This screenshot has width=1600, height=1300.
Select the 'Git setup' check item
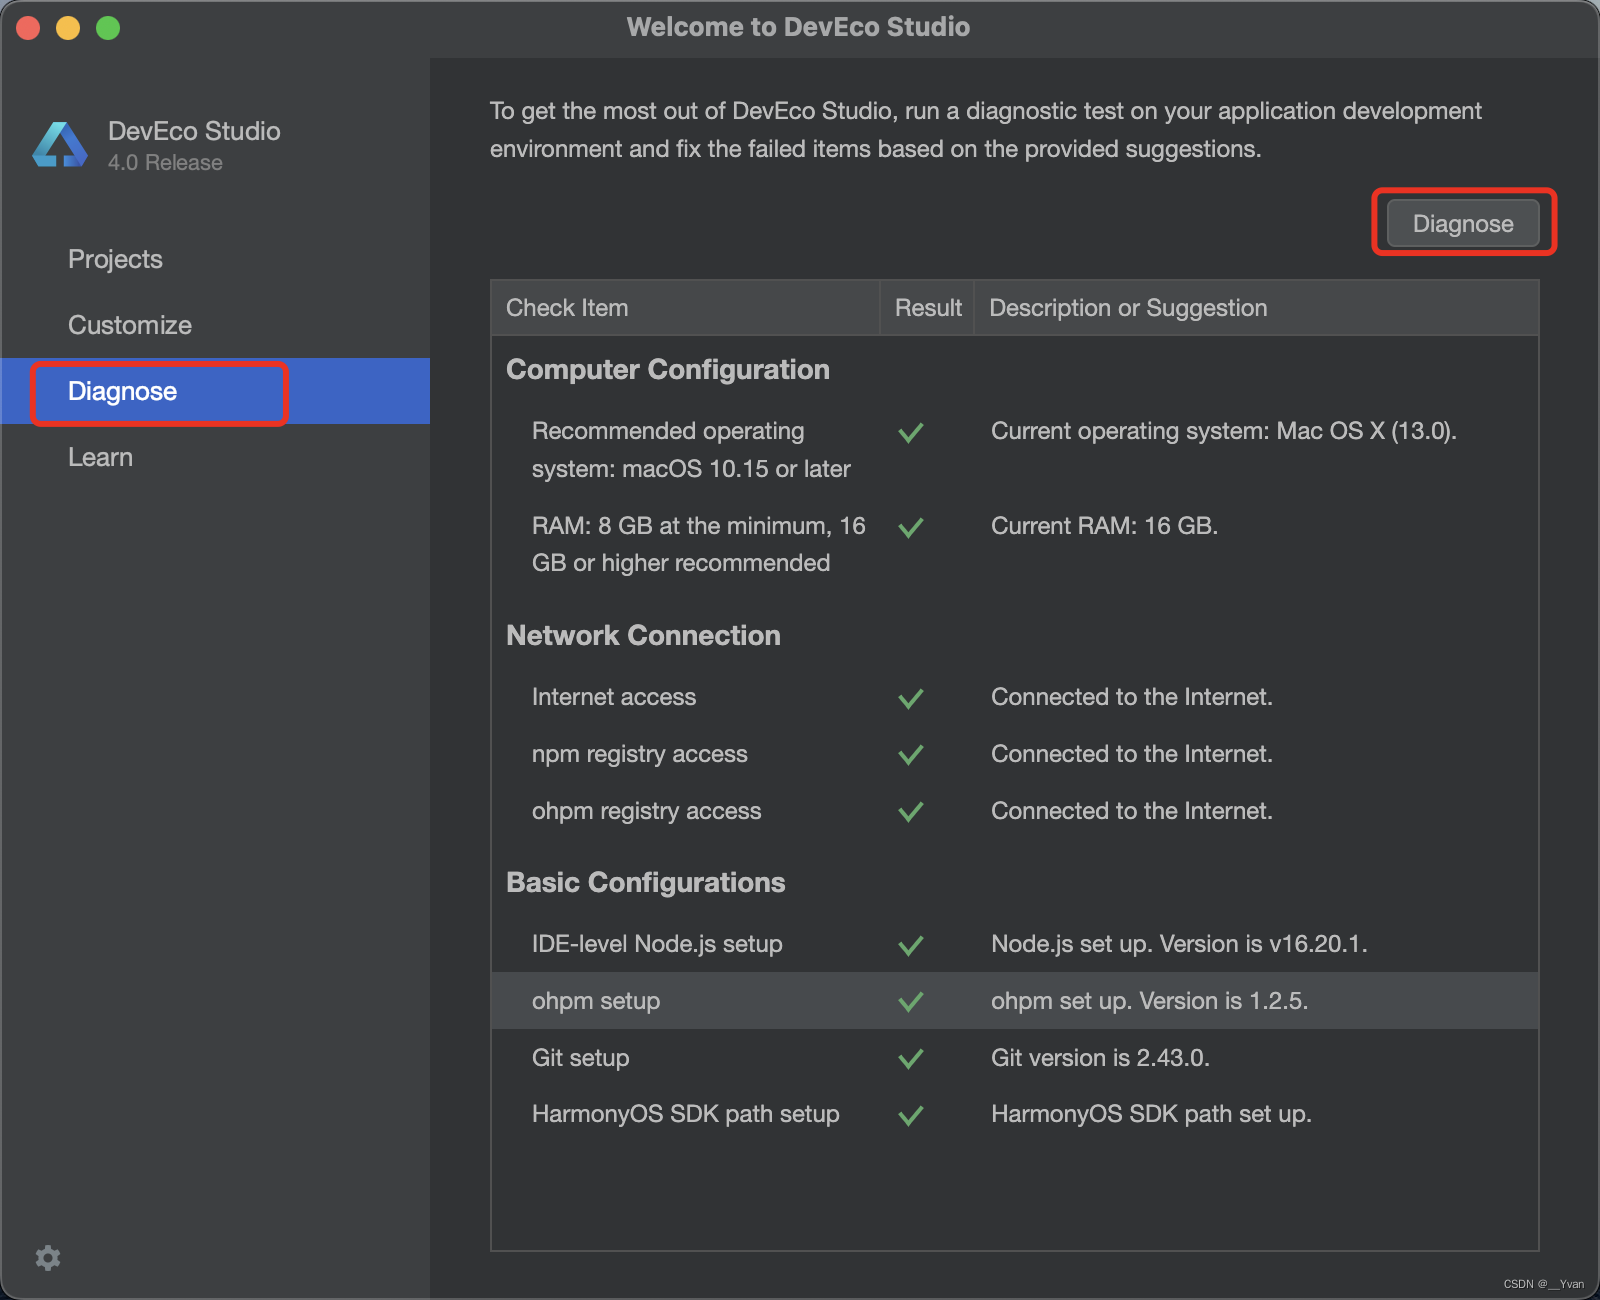[580, 1058]
